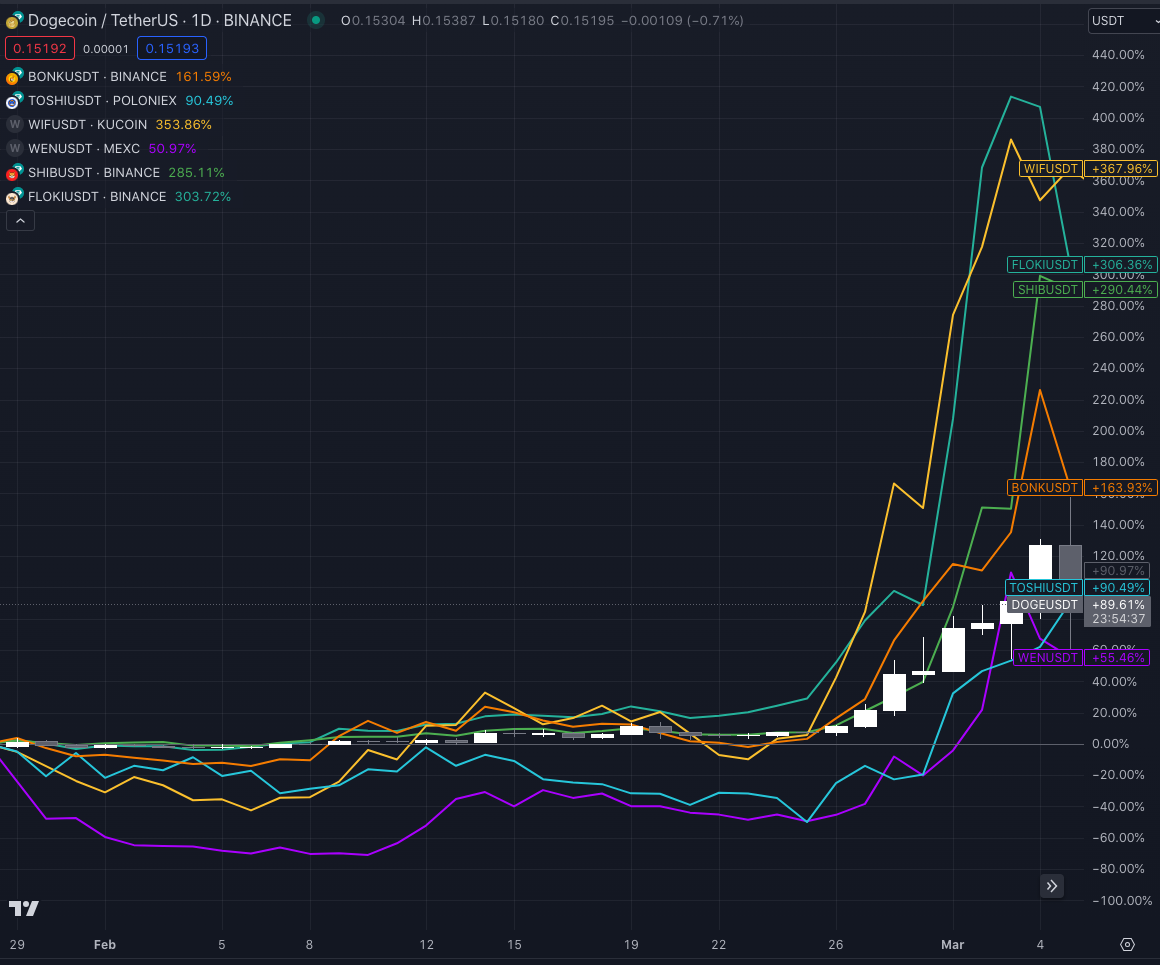Screen dimensions: 1160x965
Task: Select the Dogecoin / TetherUS title
Action: [x=160, y=20]
